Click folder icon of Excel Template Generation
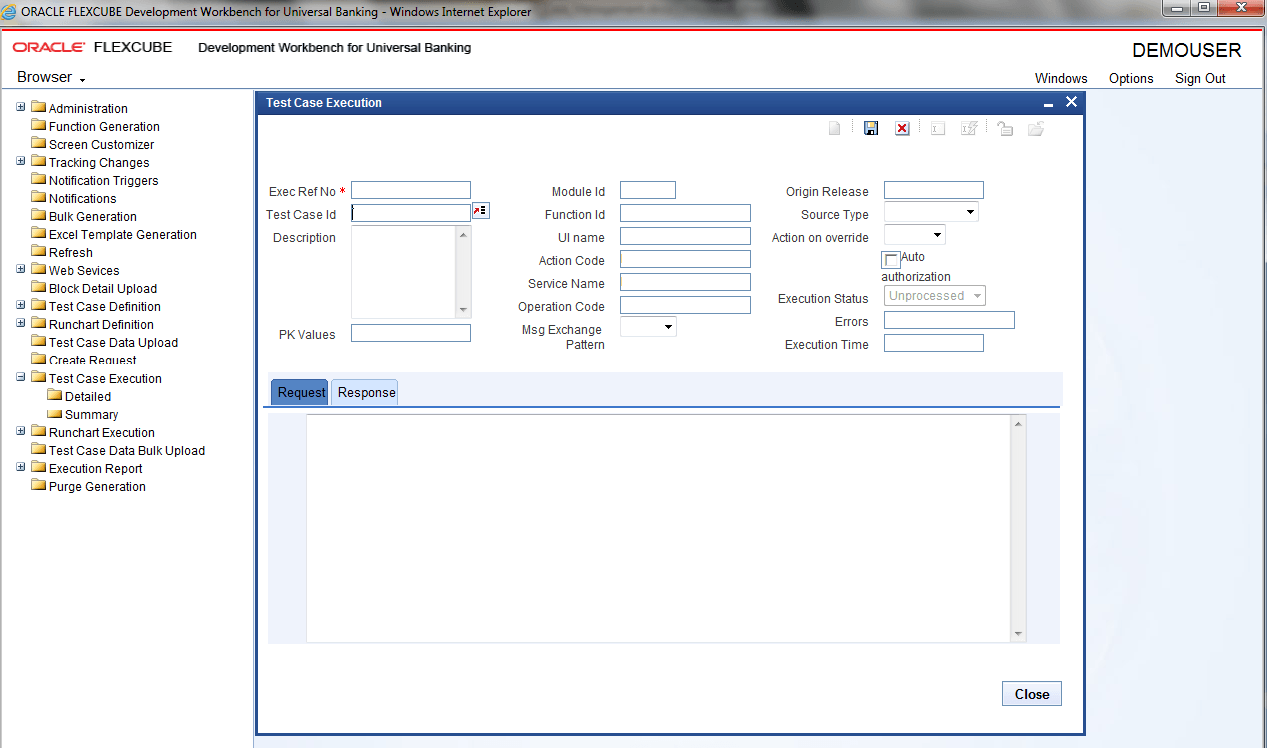The width and height of the screenshot is (1267, 752). pos(39,234)
